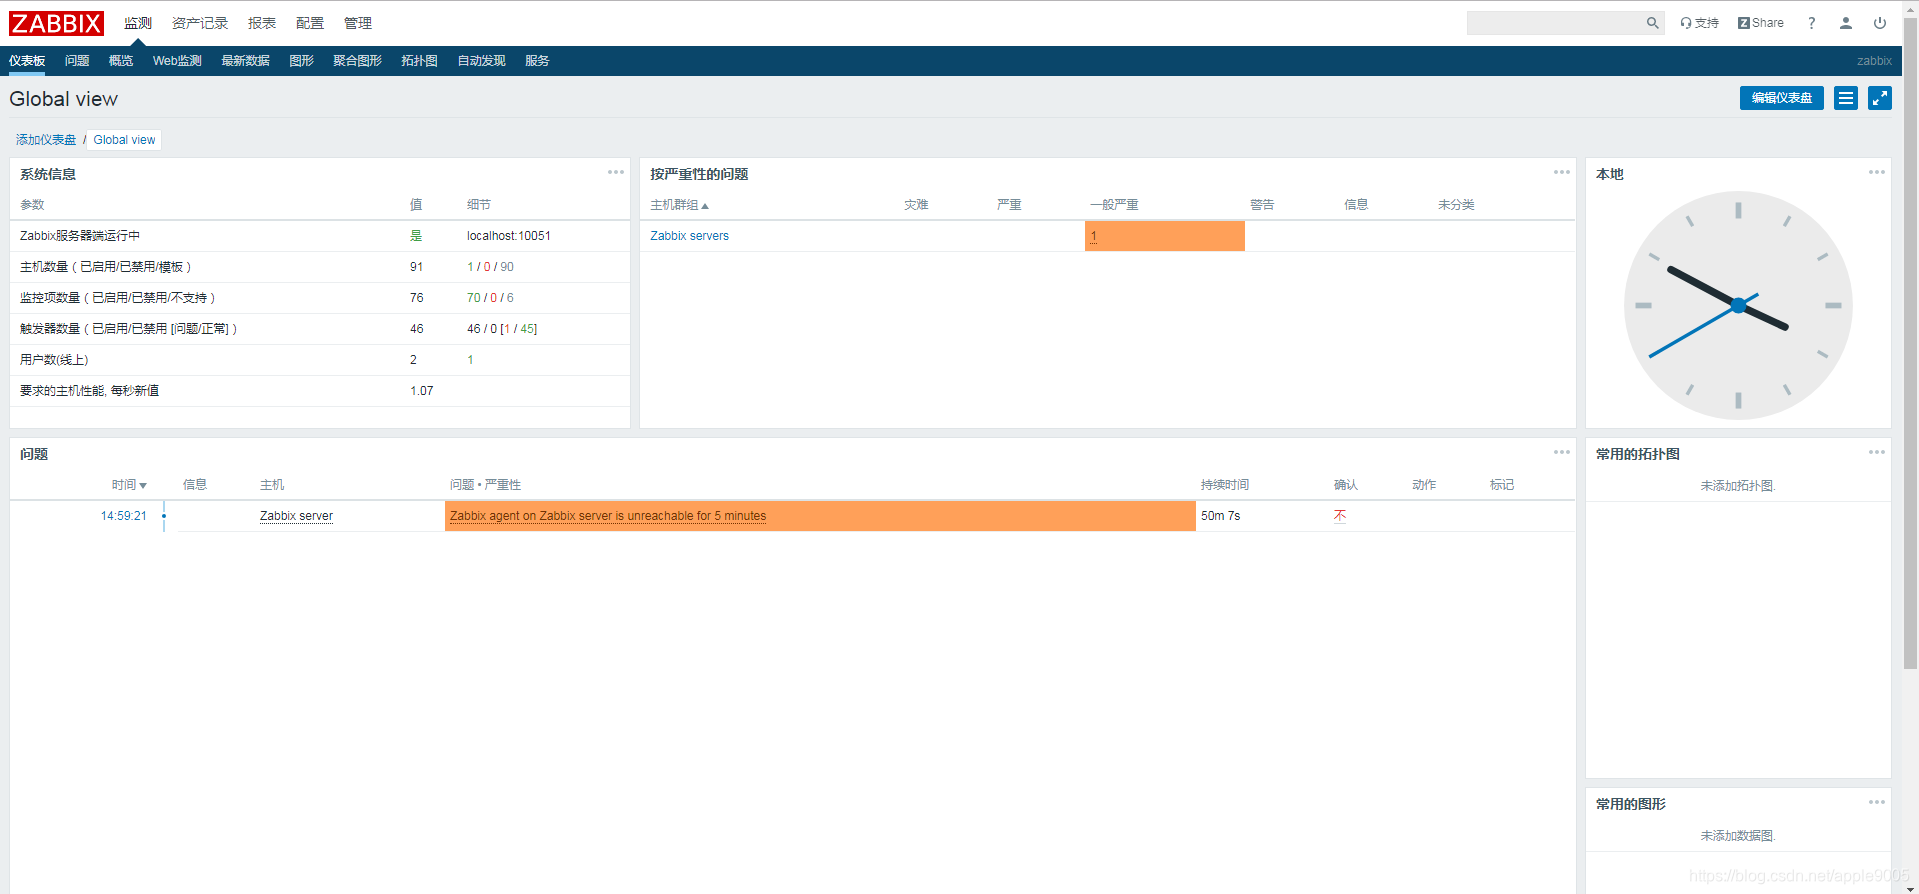Switch to the 最新数据 submenu tab
1919x894 pixels.
click(245, 61)
